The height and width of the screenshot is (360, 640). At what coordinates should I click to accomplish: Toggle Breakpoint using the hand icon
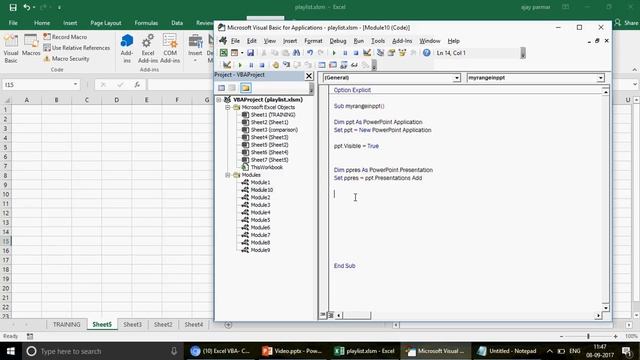coord(276,65)
